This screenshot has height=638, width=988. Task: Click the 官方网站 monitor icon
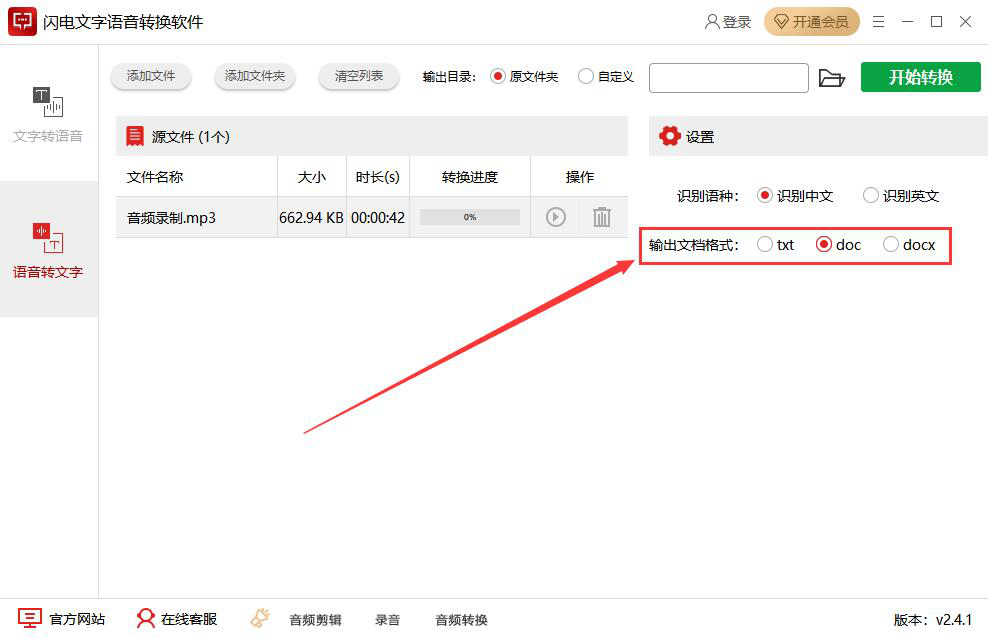(x=30, y=618)
